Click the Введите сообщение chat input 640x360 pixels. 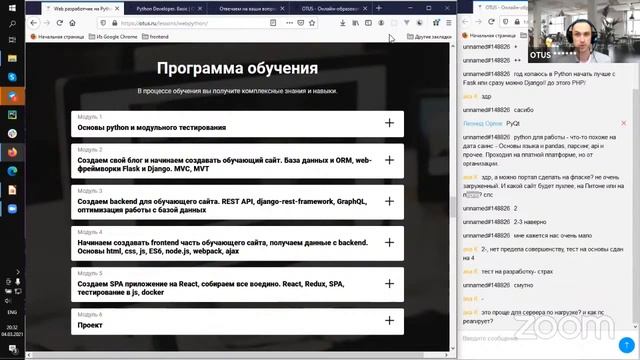pos(538,339)
